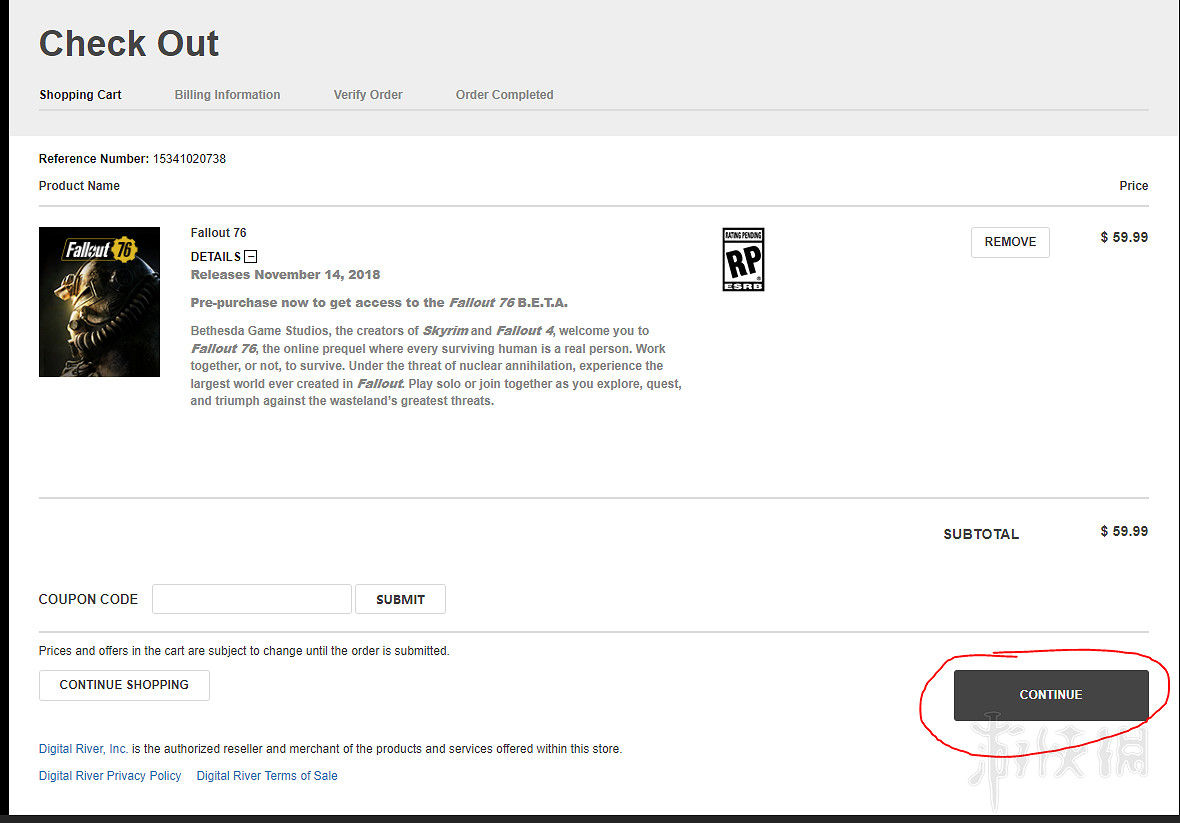
Task: Switch to the Billing Information step
Action: [x=227, y=95]
